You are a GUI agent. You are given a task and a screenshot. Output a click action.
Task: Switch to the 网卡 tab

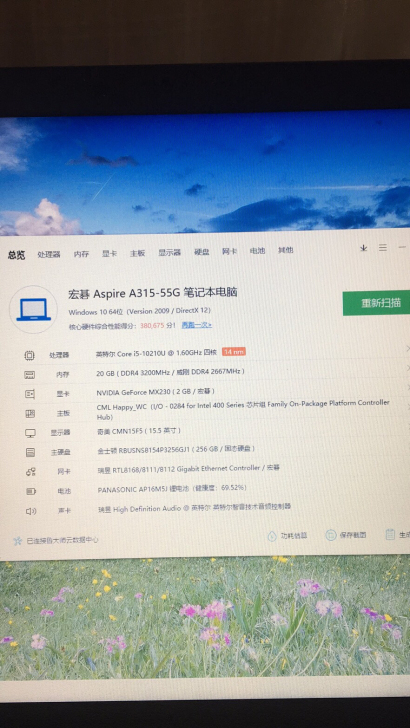pyautogui.click(x=229, y=251)
